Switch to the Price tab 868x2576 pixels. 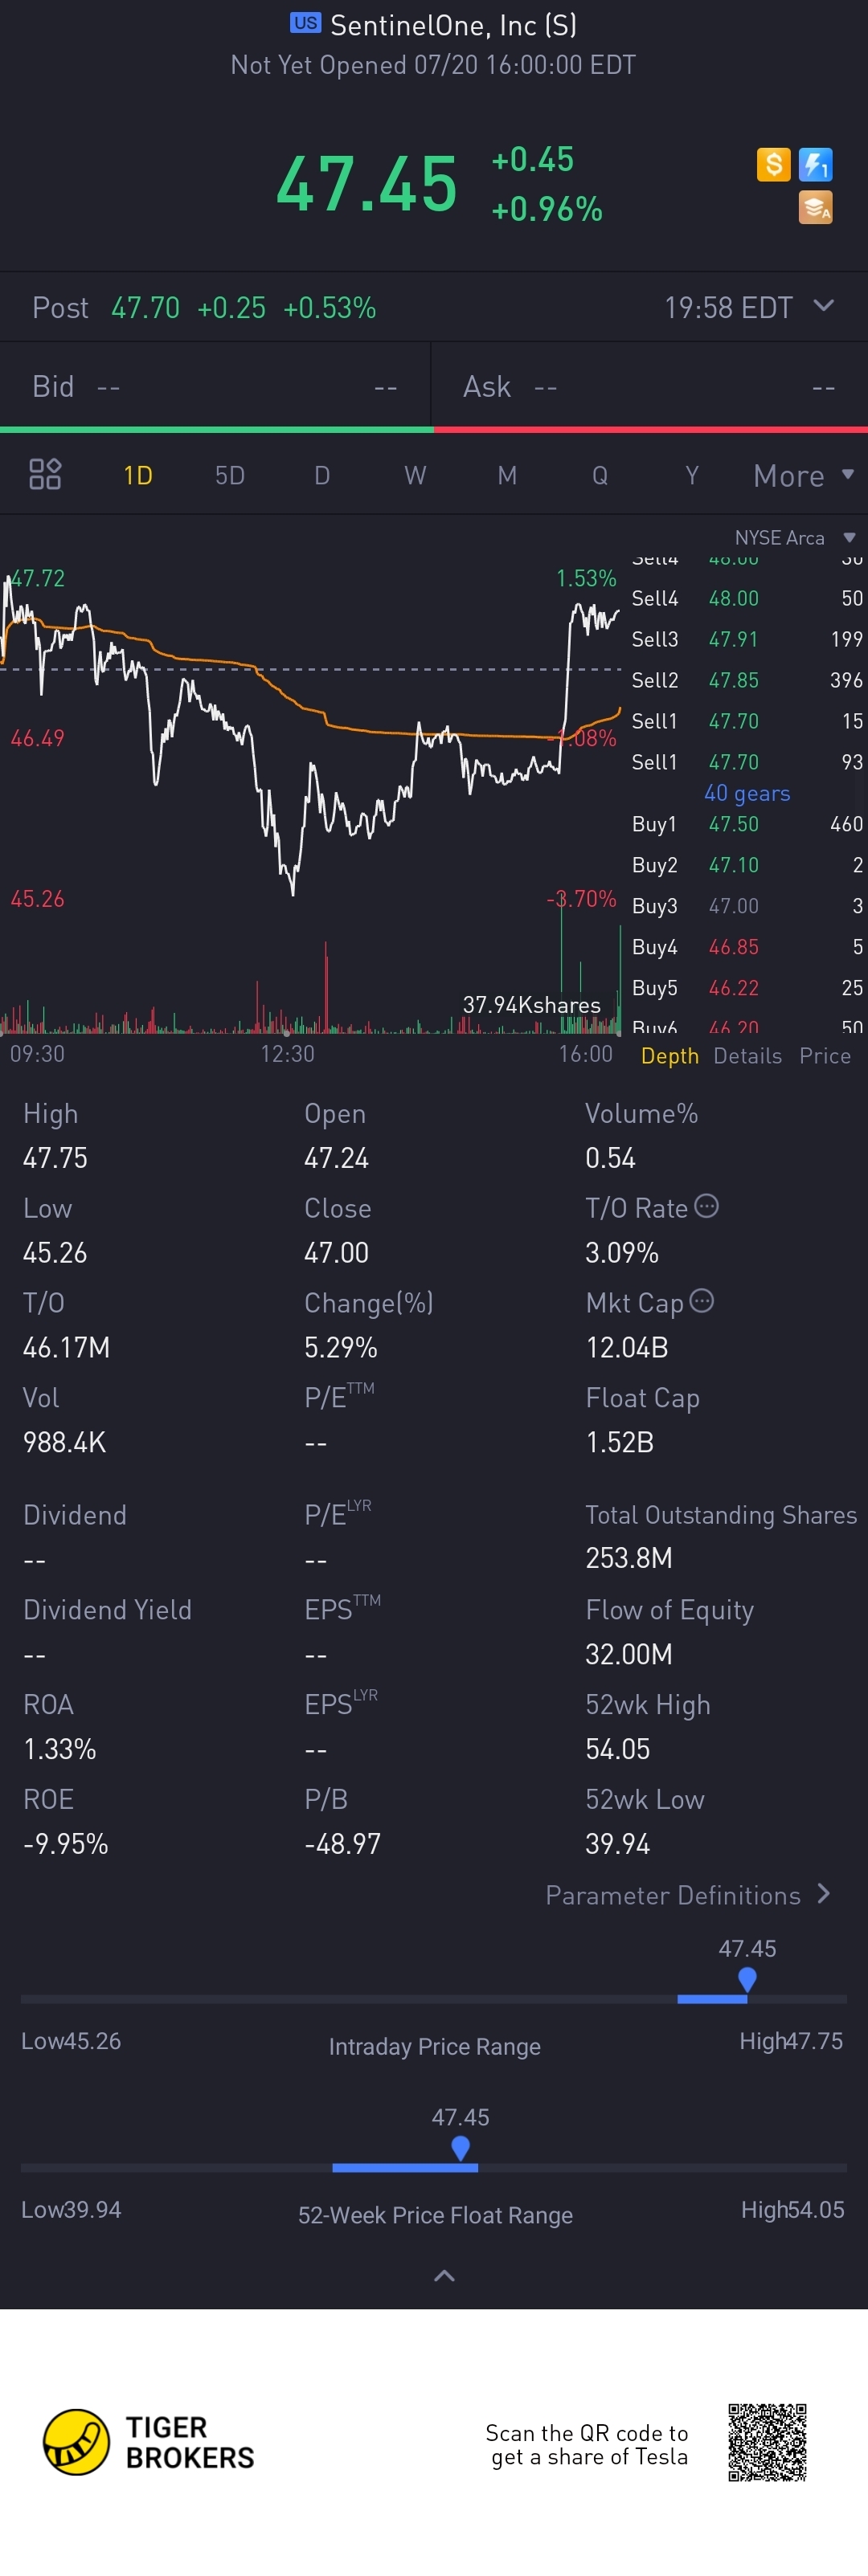coord(825,1056)
